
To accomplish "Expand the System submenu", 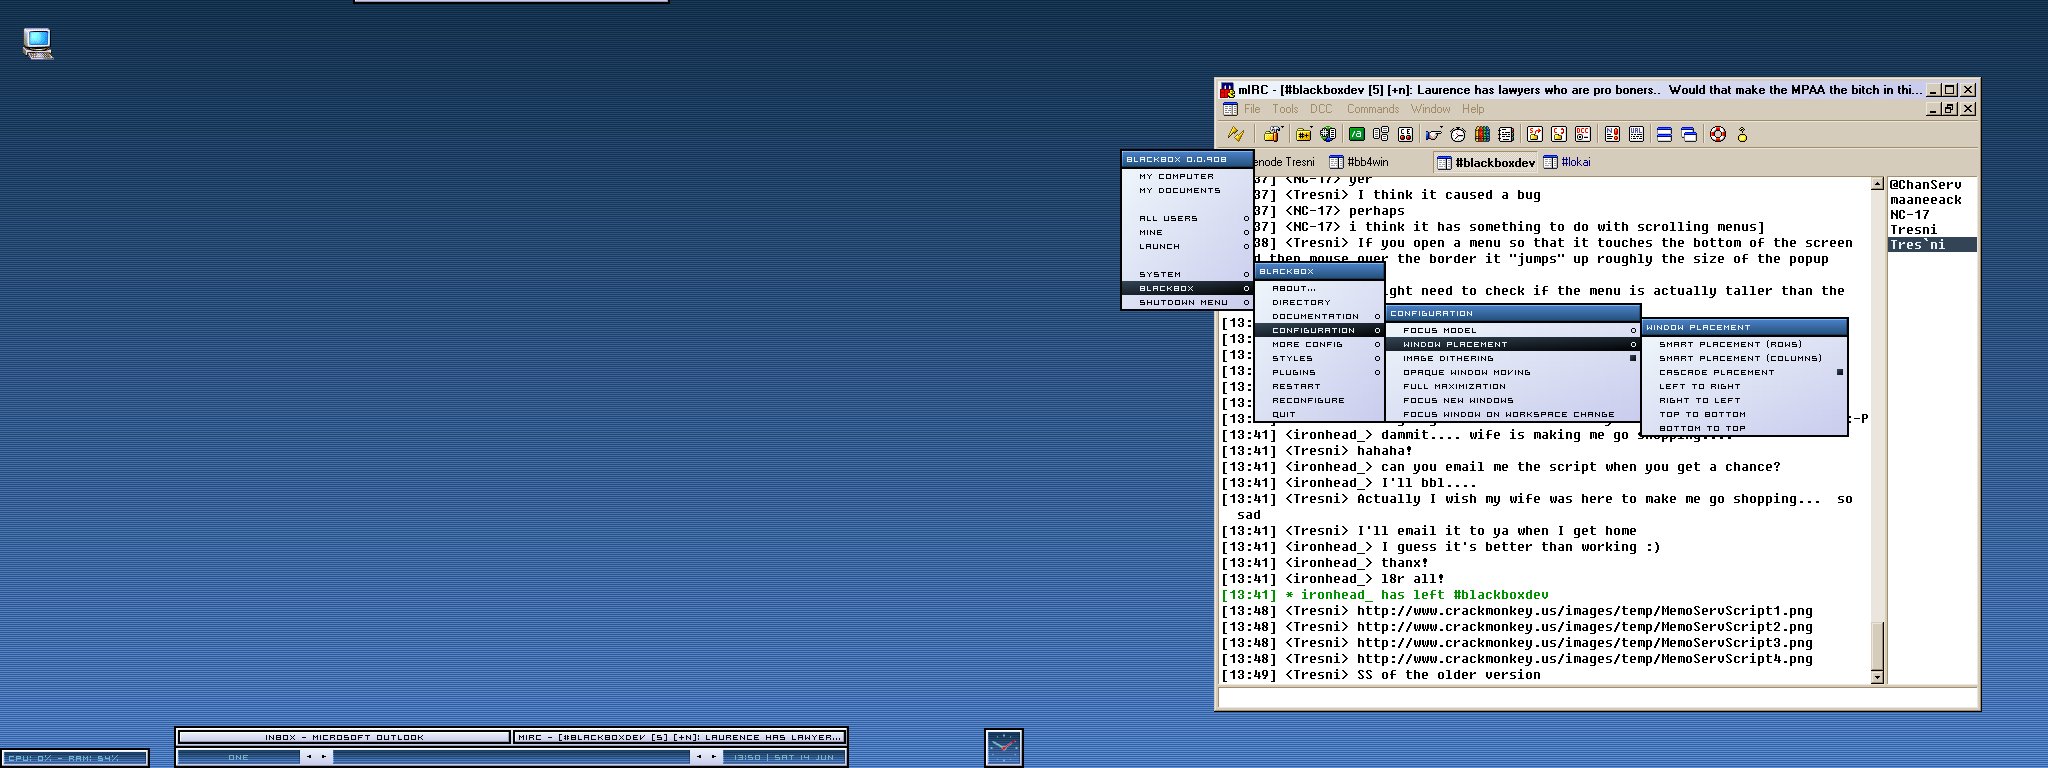I will (1187, 274).
